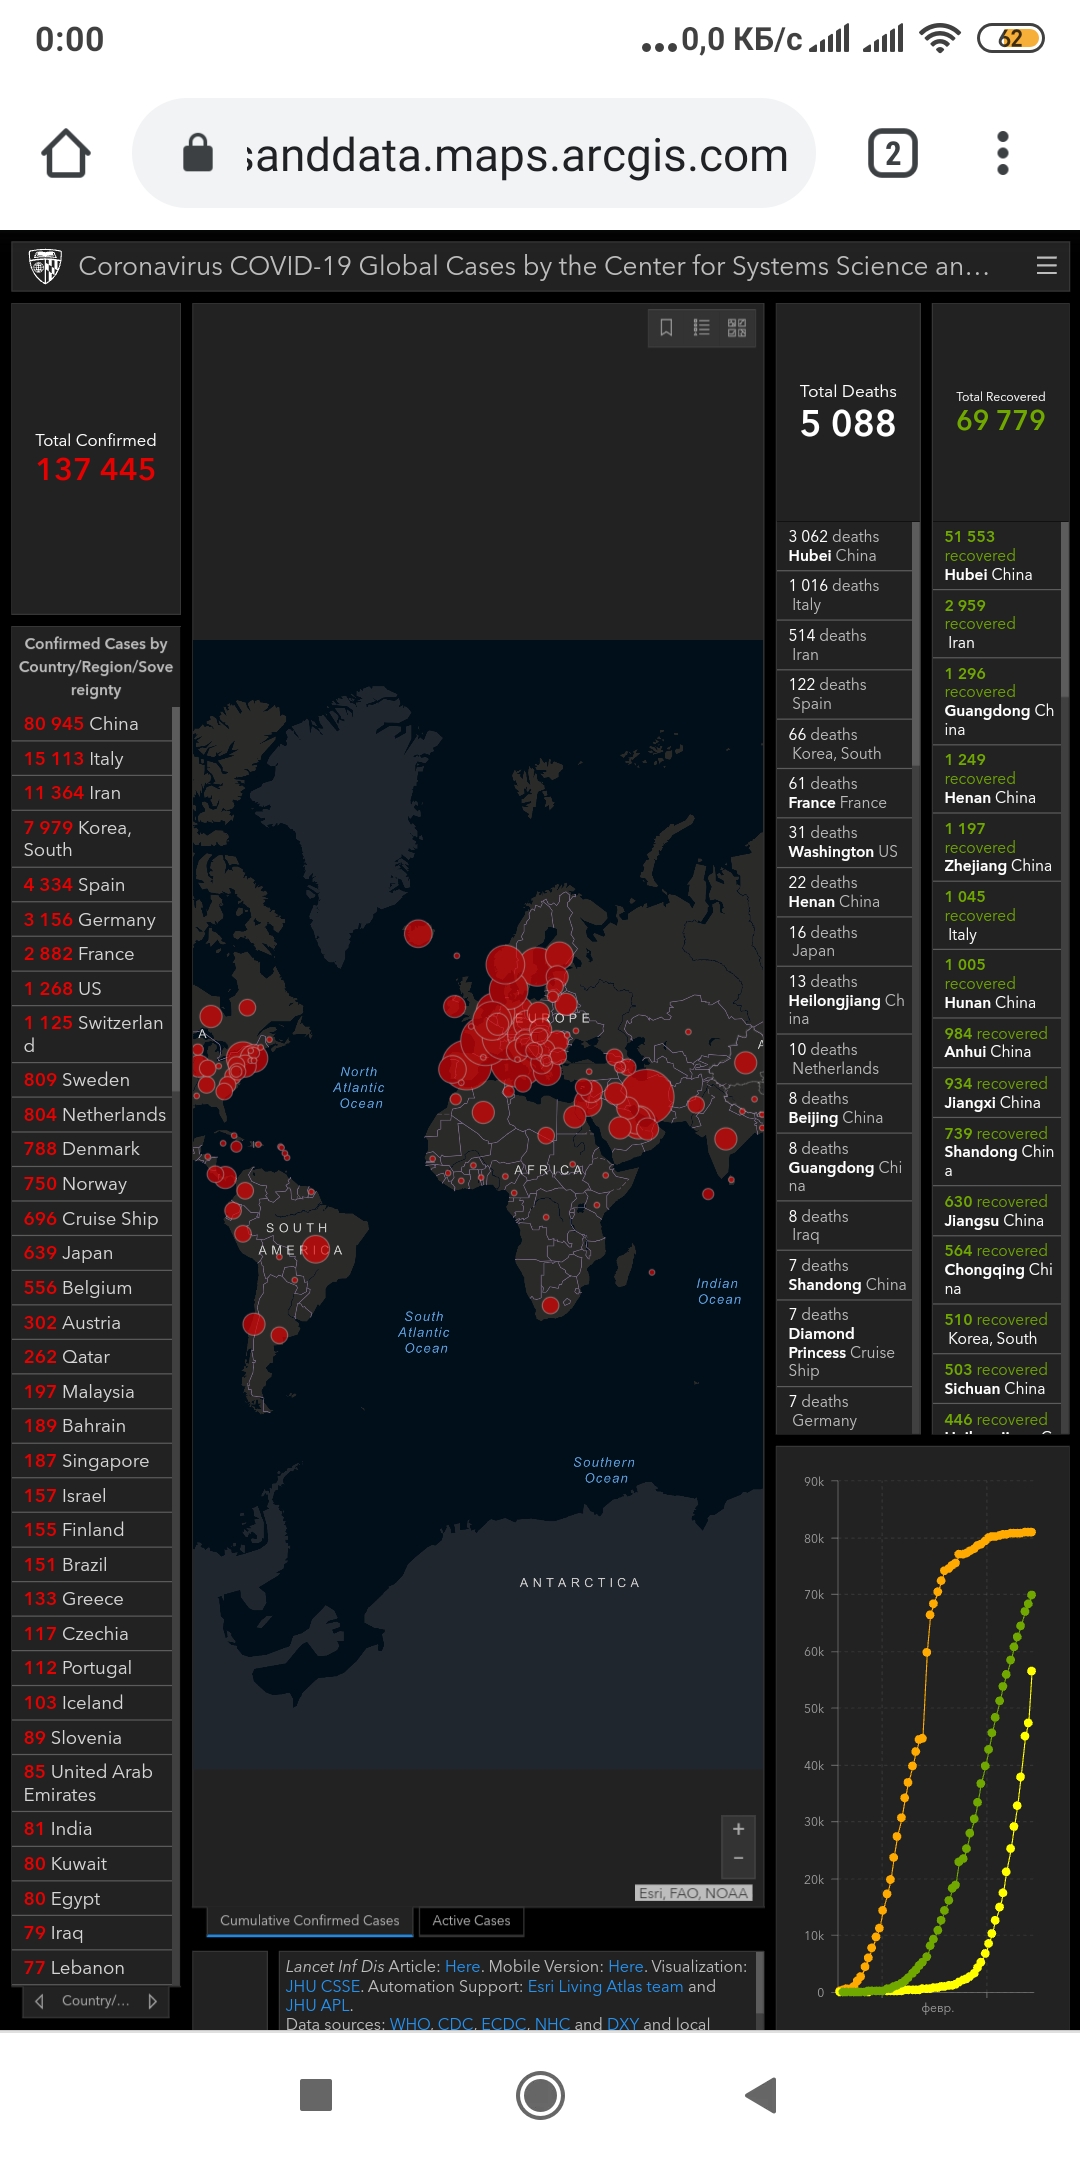Click the Total Recovered 69 779 counter
Image resolution: width=1080 pixels, height=2160 pixels.
(1000, 412)
